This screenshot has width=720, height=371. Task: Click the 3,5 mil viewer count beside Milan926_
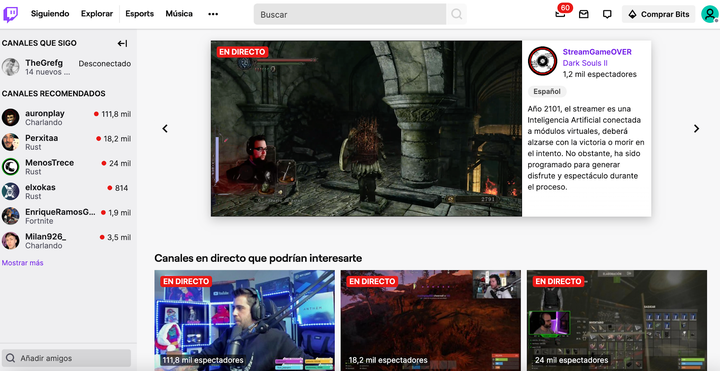[119, 237]
